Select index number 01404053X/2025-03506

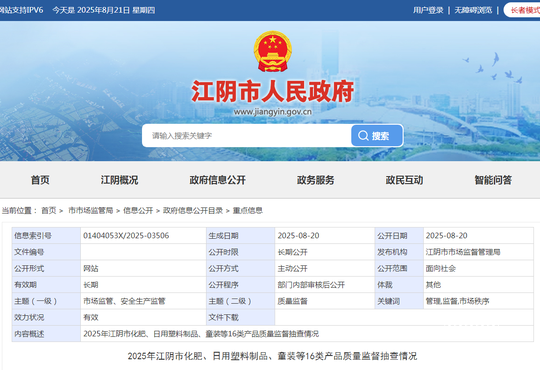[126, 236]
